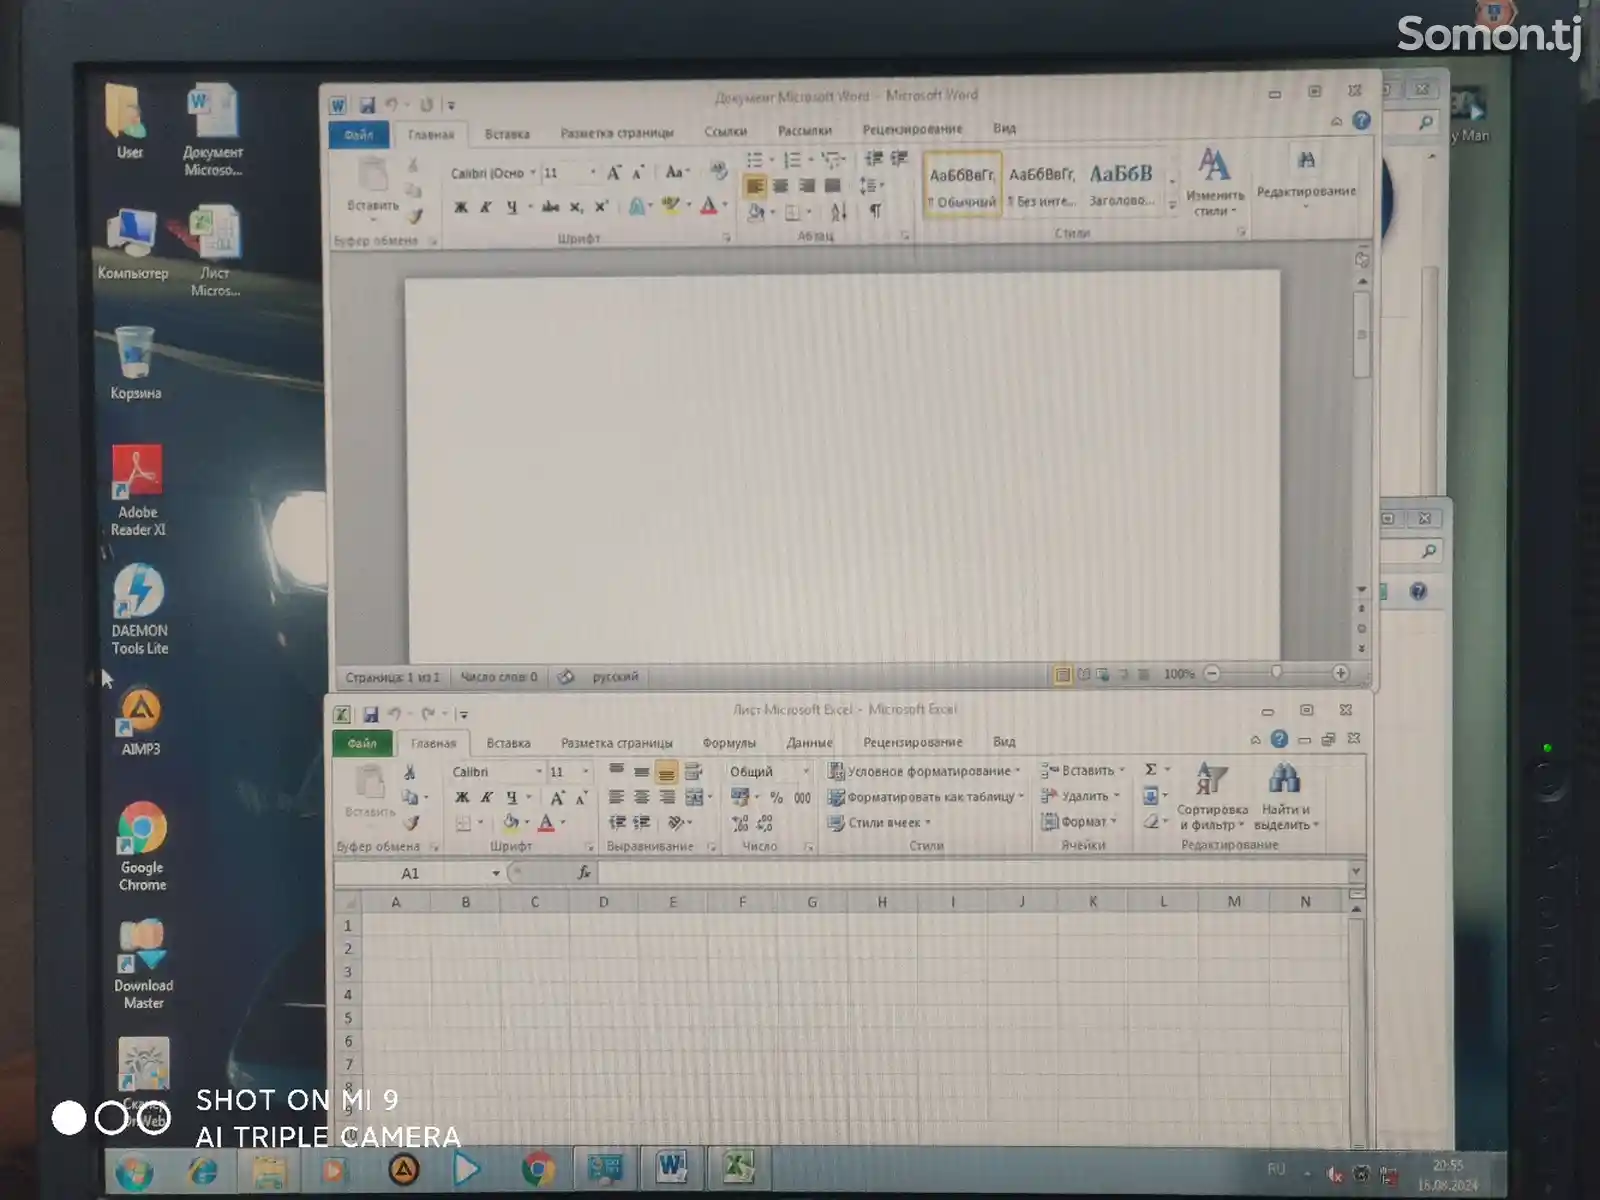
Task: Click the Word bullets list icon
Action: tap(755, 160)
